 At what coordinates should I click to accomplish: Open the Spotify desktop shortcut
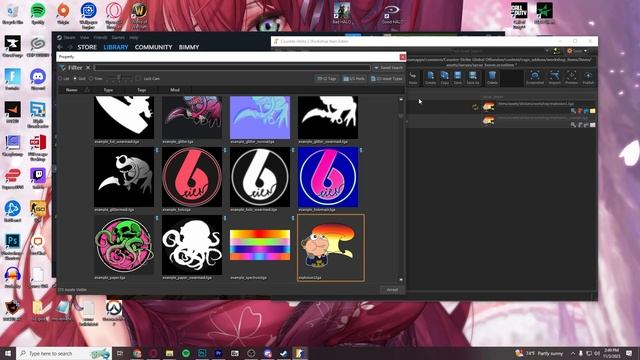(38, 13)
